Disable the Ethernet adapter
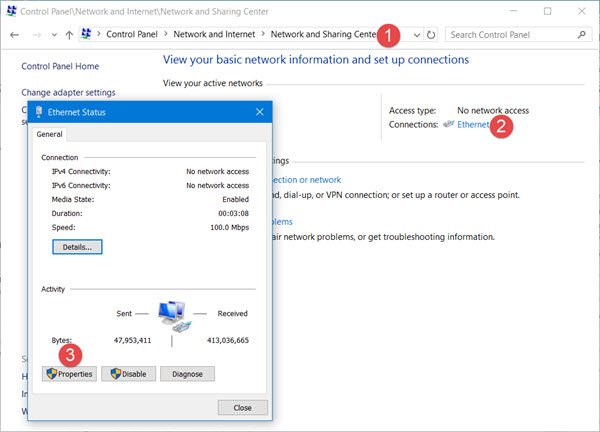This screenshot has height=432, width=600. click(129, 374)
